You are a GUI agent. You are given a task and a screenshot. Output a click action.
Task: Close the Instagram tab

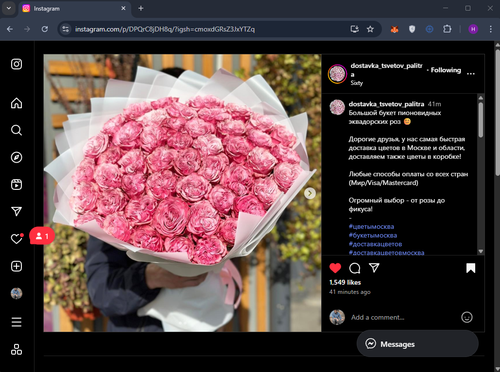click(123, 8)
